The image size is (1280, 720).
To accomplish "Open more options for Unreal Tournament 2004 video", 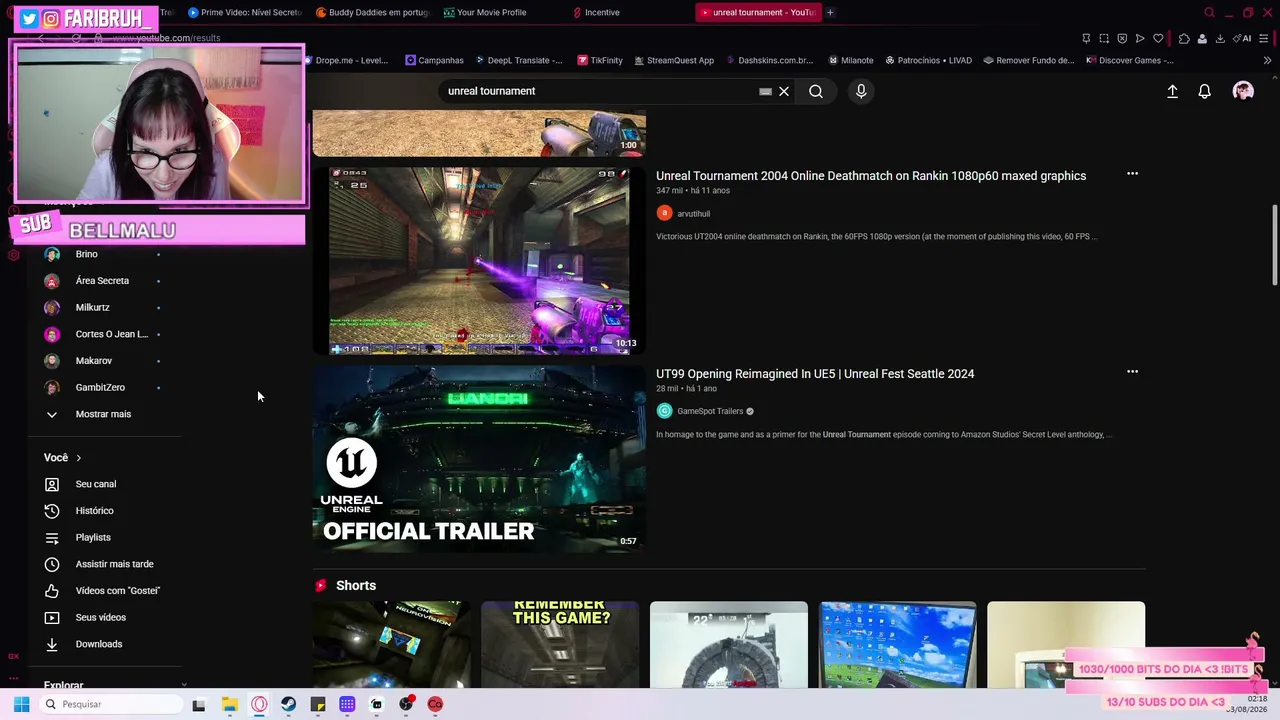I will pos(1132,174).
